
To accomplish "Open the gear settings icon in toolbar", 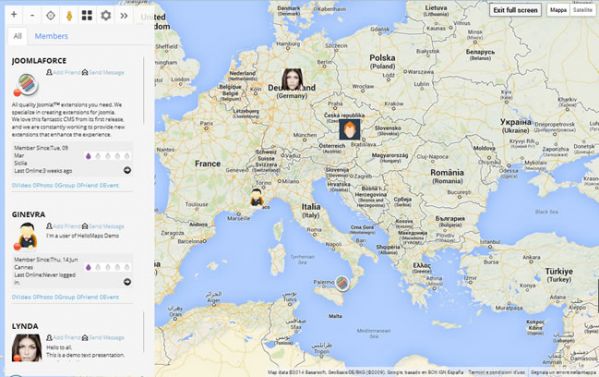I will click(106, 15).
